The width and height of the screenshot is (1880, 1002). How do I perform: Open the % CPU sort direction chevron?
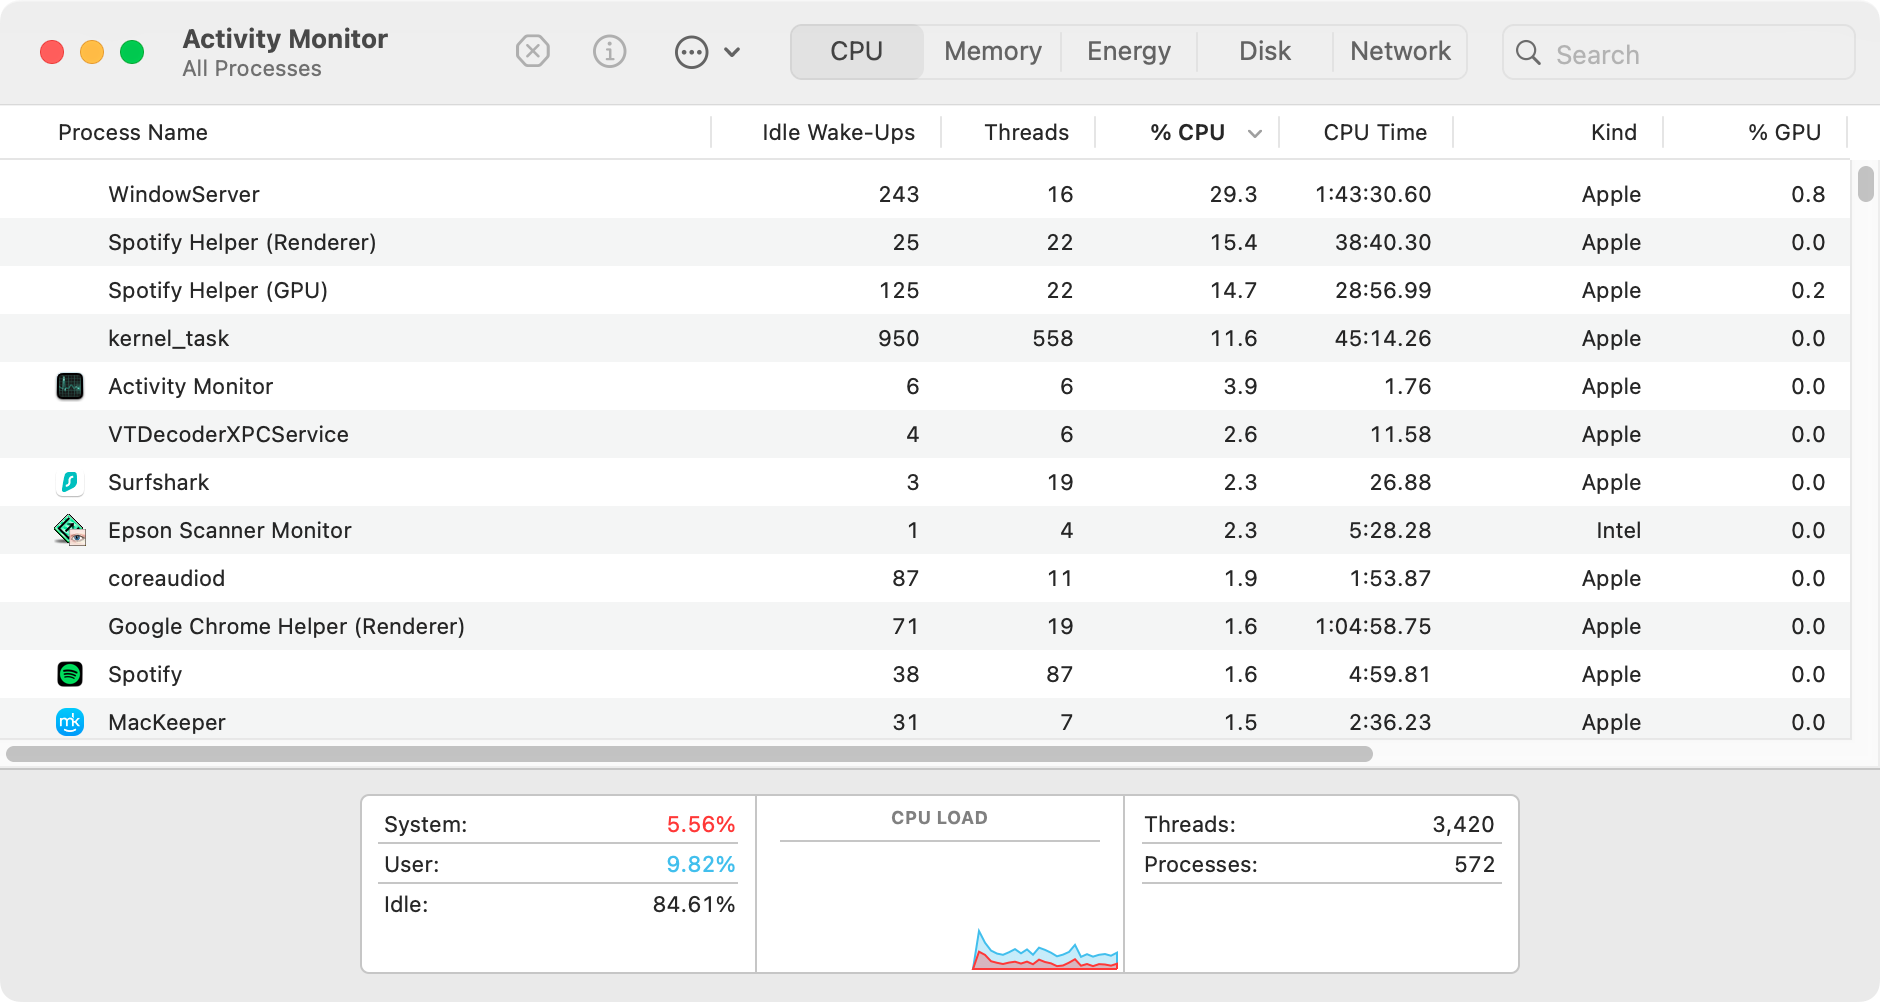click(1256, 132)
